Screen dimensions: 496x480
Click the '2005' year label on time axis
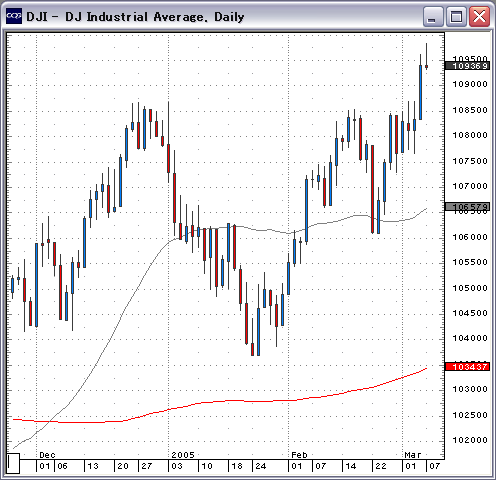[x=183, y=455]
